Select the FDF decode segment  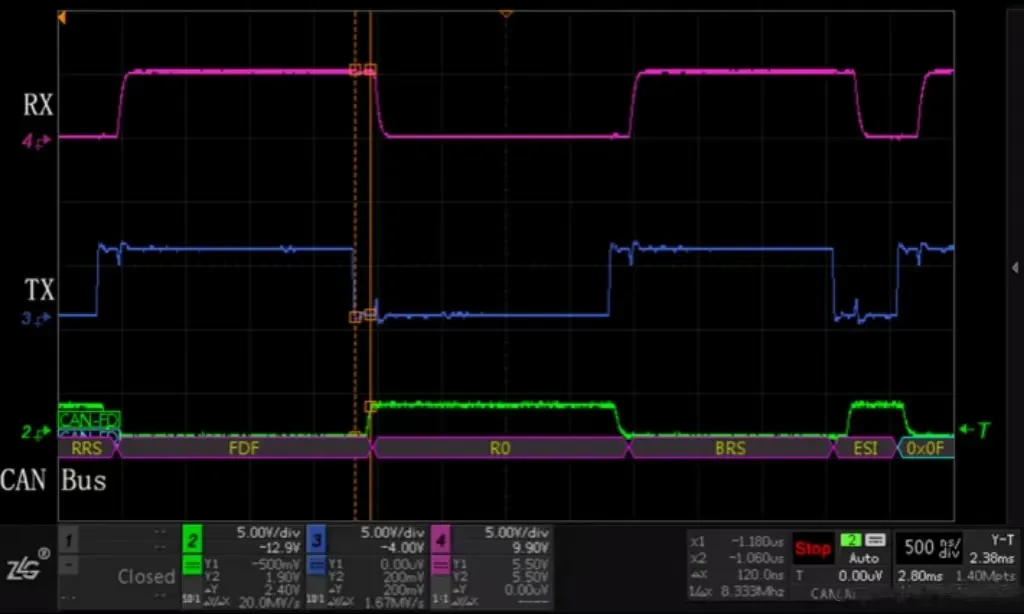pyautogui.click(x=244, y=448)
